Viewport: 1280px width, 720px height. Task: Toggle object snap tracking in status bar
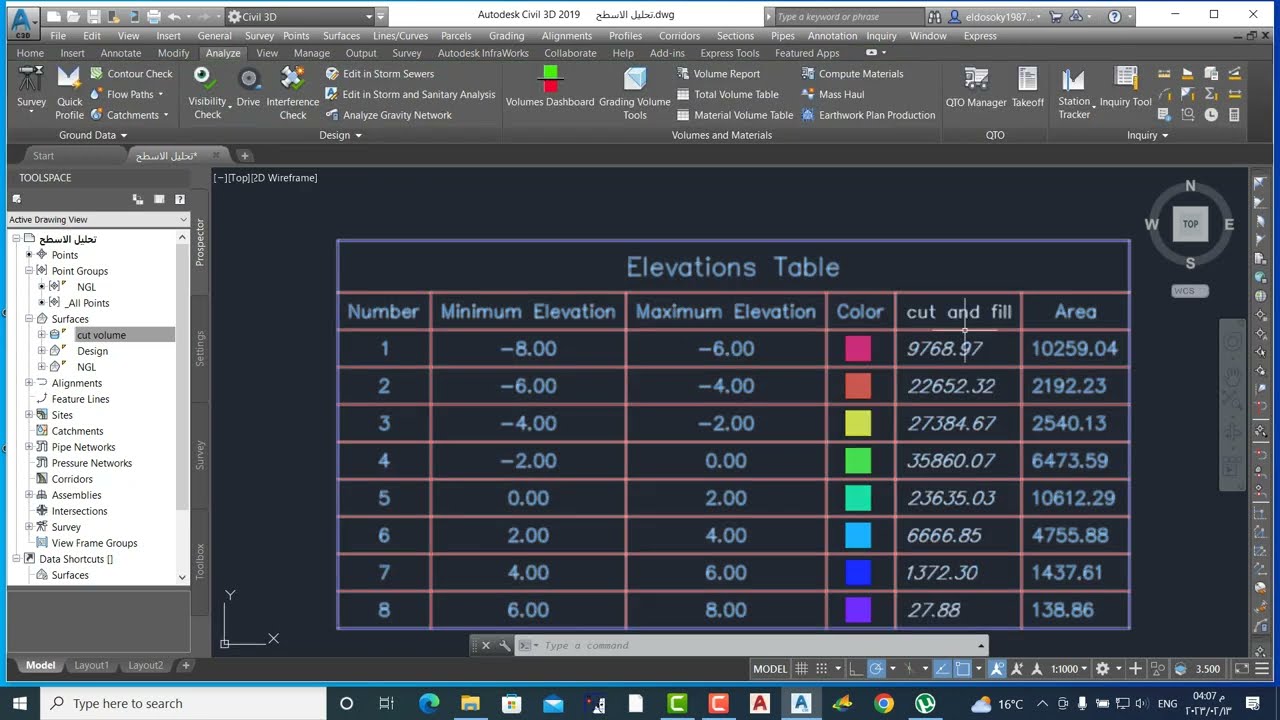[x=942, y=669]
